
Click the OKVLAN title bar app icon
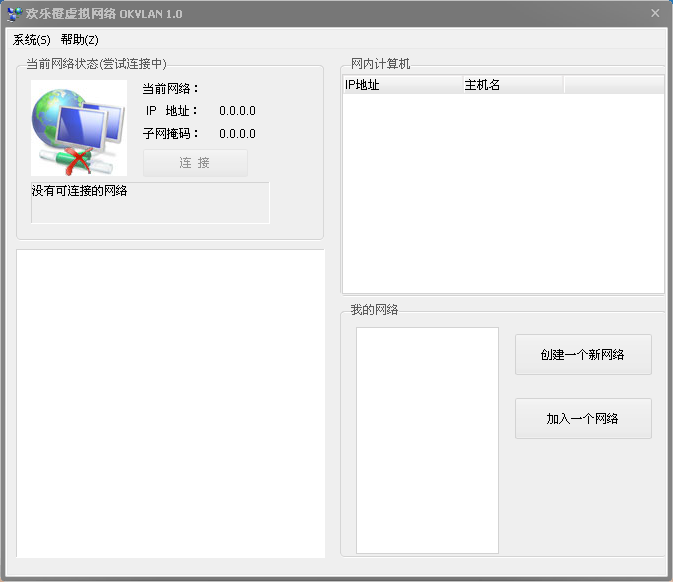15,14
